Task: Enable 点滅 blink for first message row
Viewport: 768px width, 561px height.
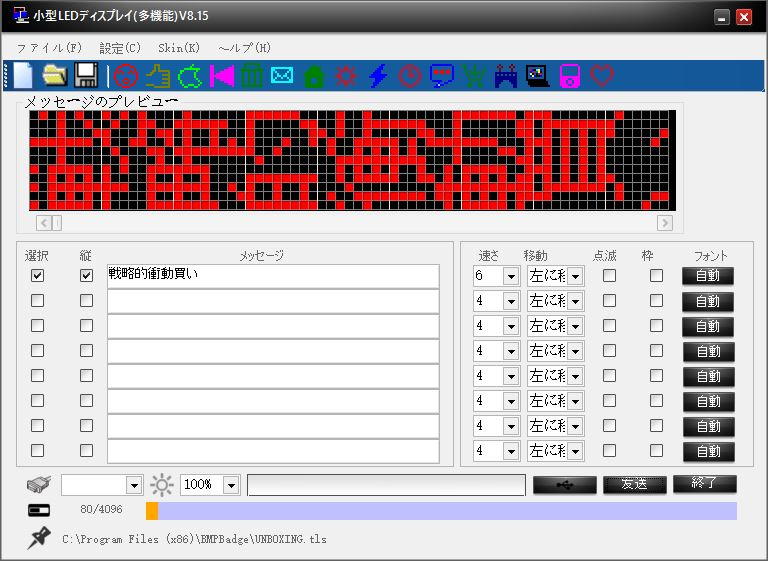Action: coord(609,275)
